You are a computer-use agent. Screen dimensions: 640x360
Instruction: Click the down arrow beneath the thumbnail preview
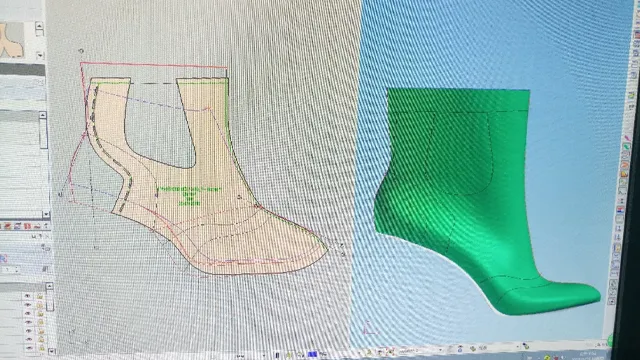tap(40, 55)
